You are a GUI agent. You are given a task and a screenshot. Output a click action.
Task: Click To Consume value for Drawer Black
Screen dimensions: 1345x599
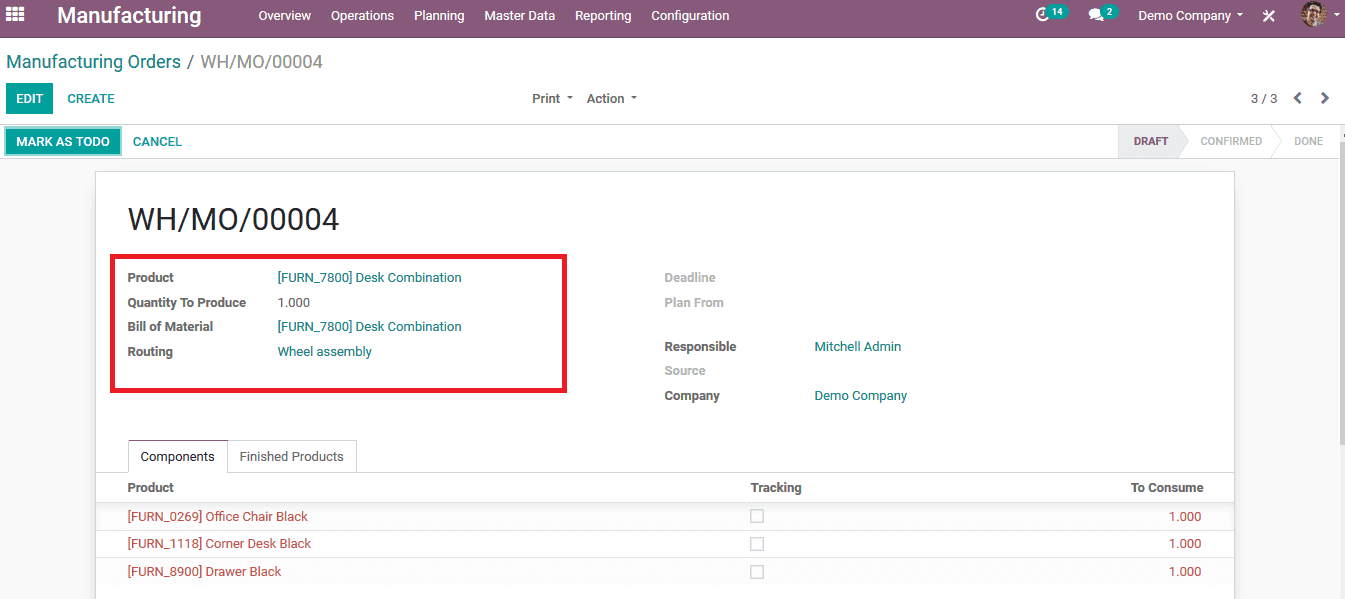click(1185, 572)
